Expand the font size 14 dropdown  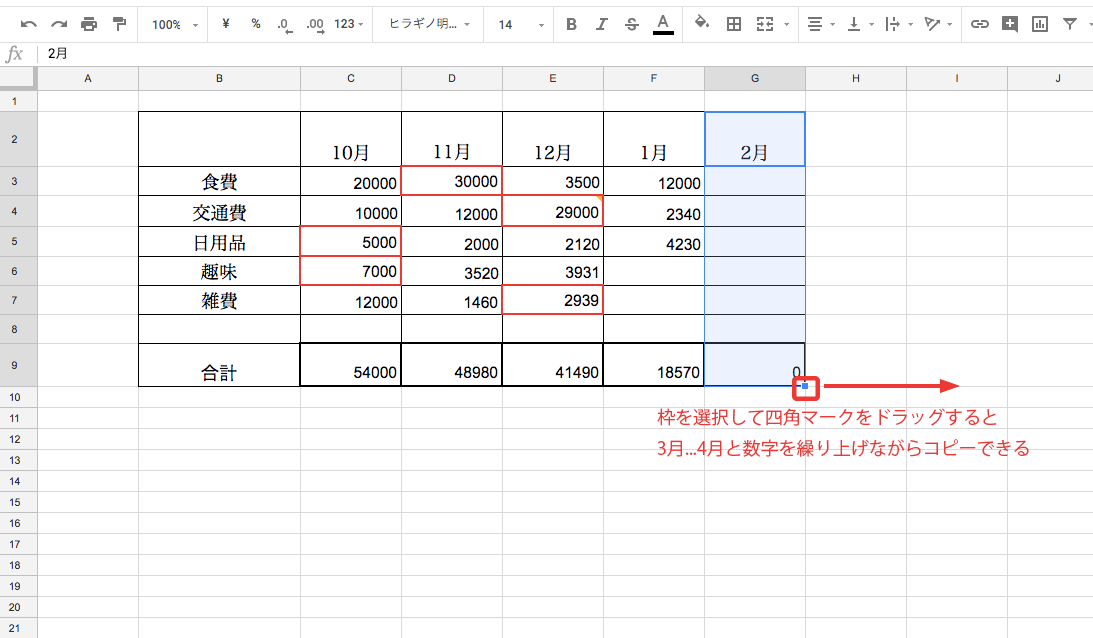point(520,24)
